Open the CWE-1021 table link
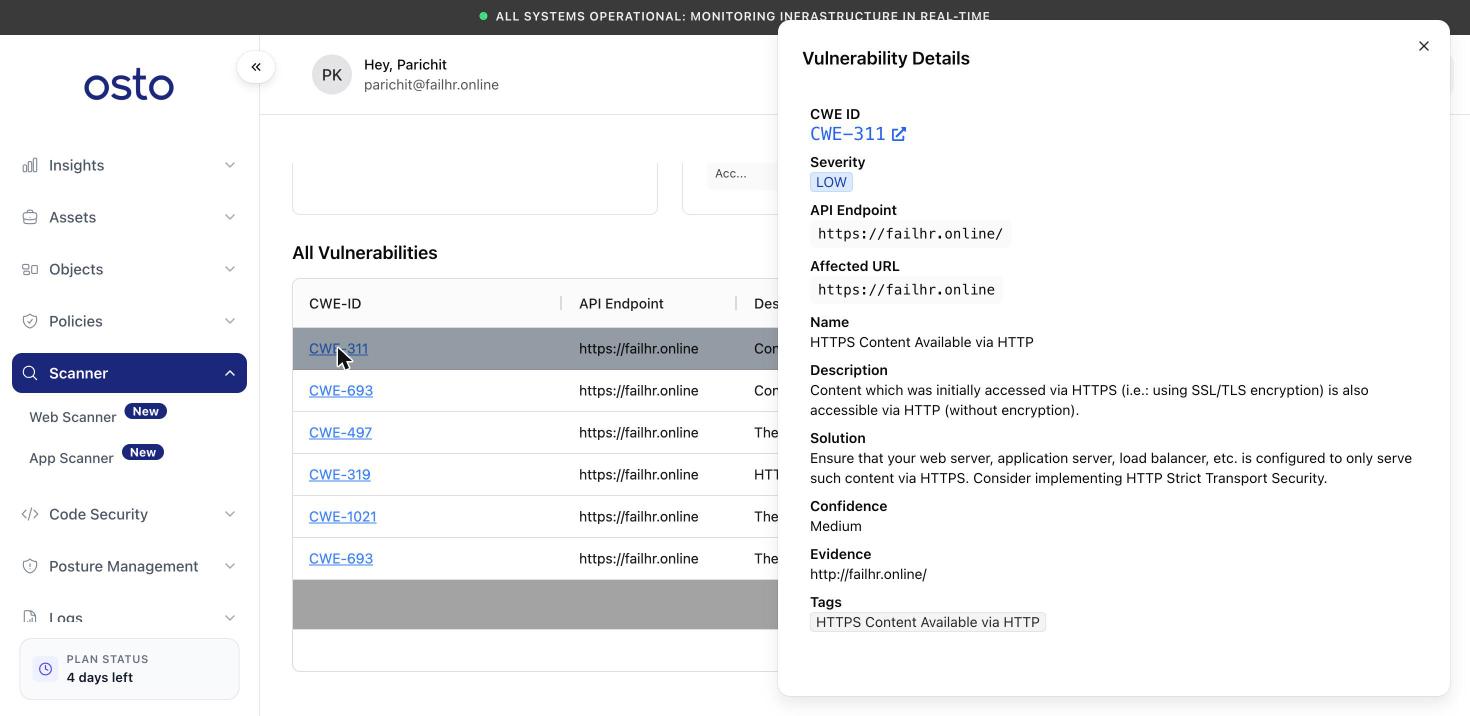 342,517
